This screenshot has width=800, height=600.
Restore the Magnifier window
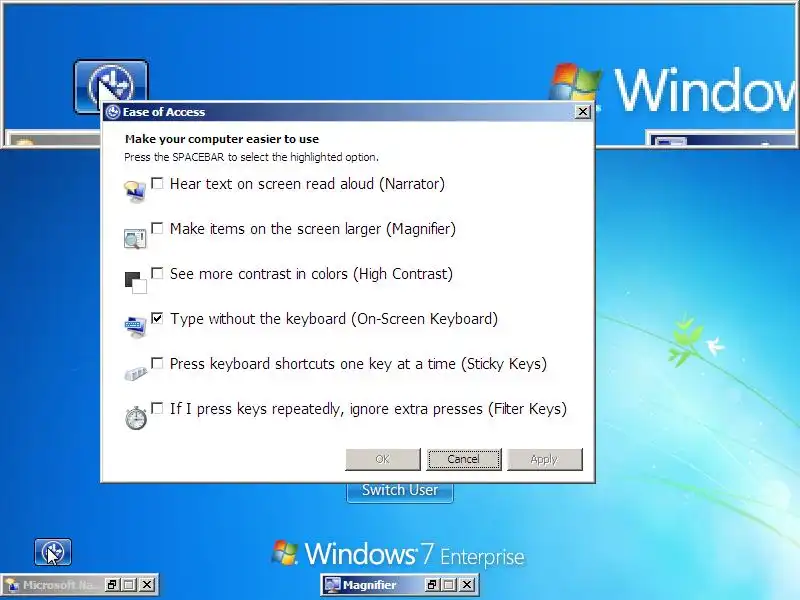click(432, 585)
